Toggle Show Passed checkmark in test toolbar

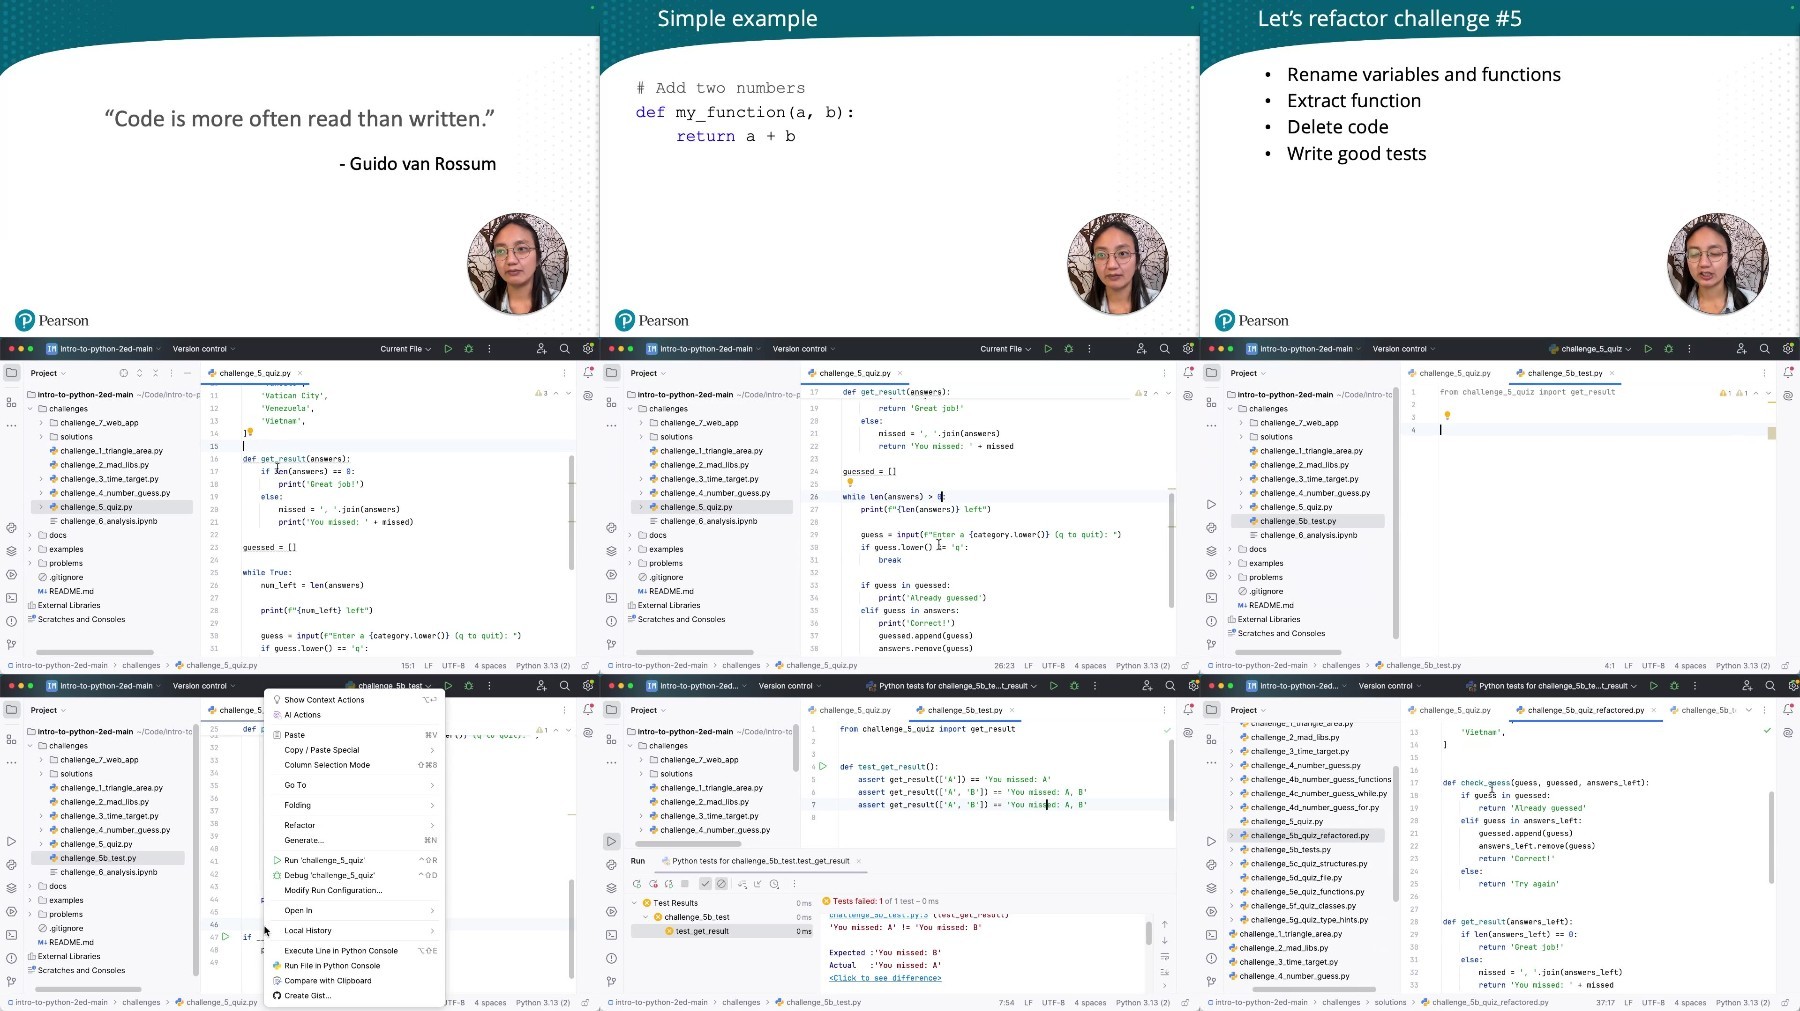coord(705,884)
